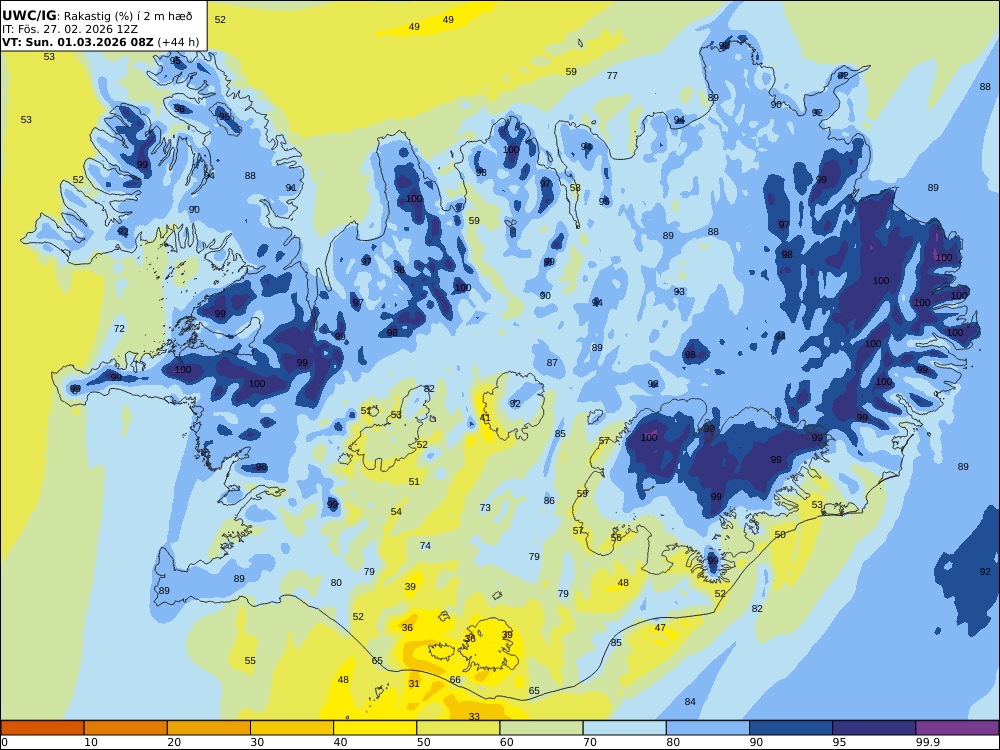The height and width of the screenshot is (750, 1000).
Task: Select the bright yellow 40–50 legend segment
Action: click(375, 728)
